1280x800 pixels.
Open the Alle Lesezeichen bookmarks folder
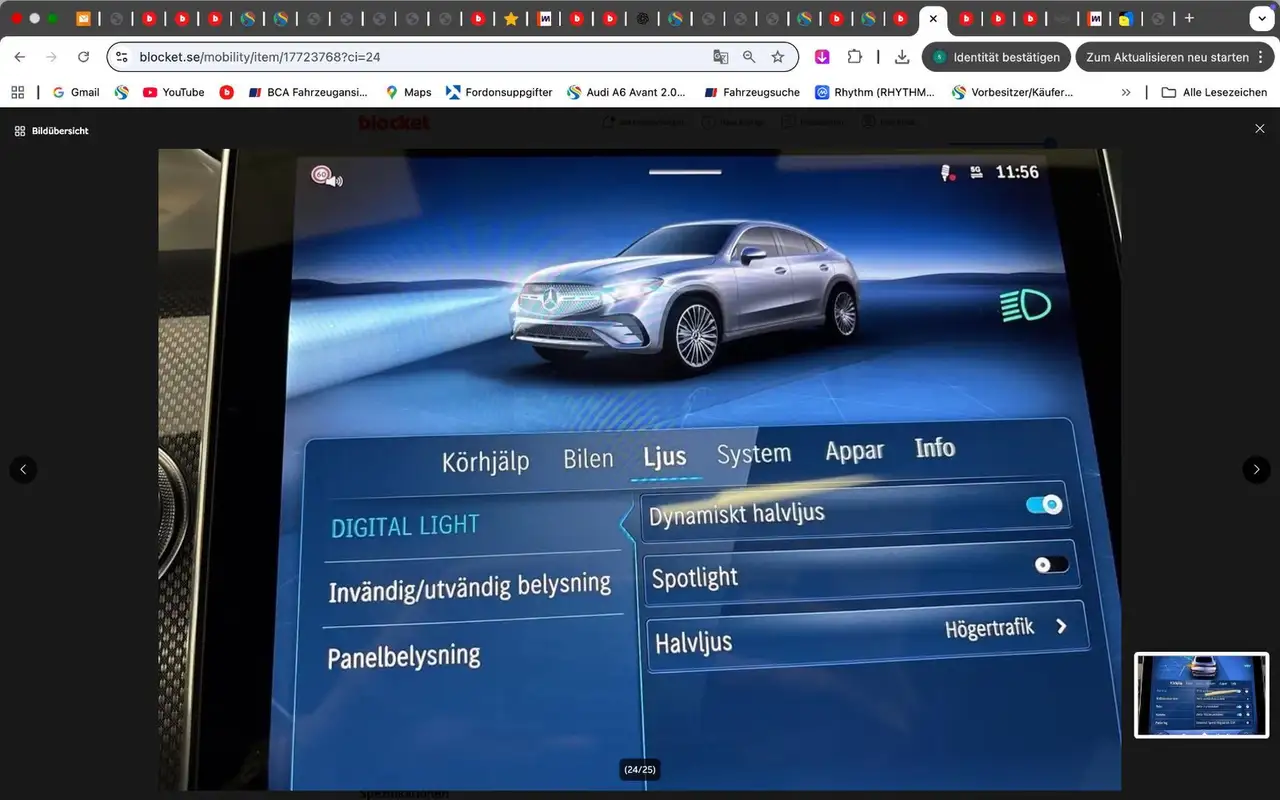(x=1214, y=92)
